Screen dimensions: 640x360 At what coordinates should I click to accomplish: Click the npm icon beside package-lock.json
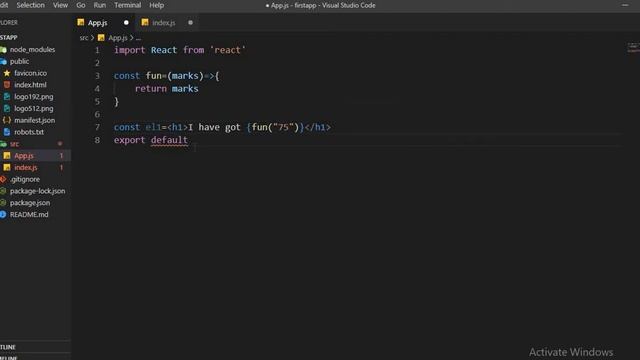3,191
